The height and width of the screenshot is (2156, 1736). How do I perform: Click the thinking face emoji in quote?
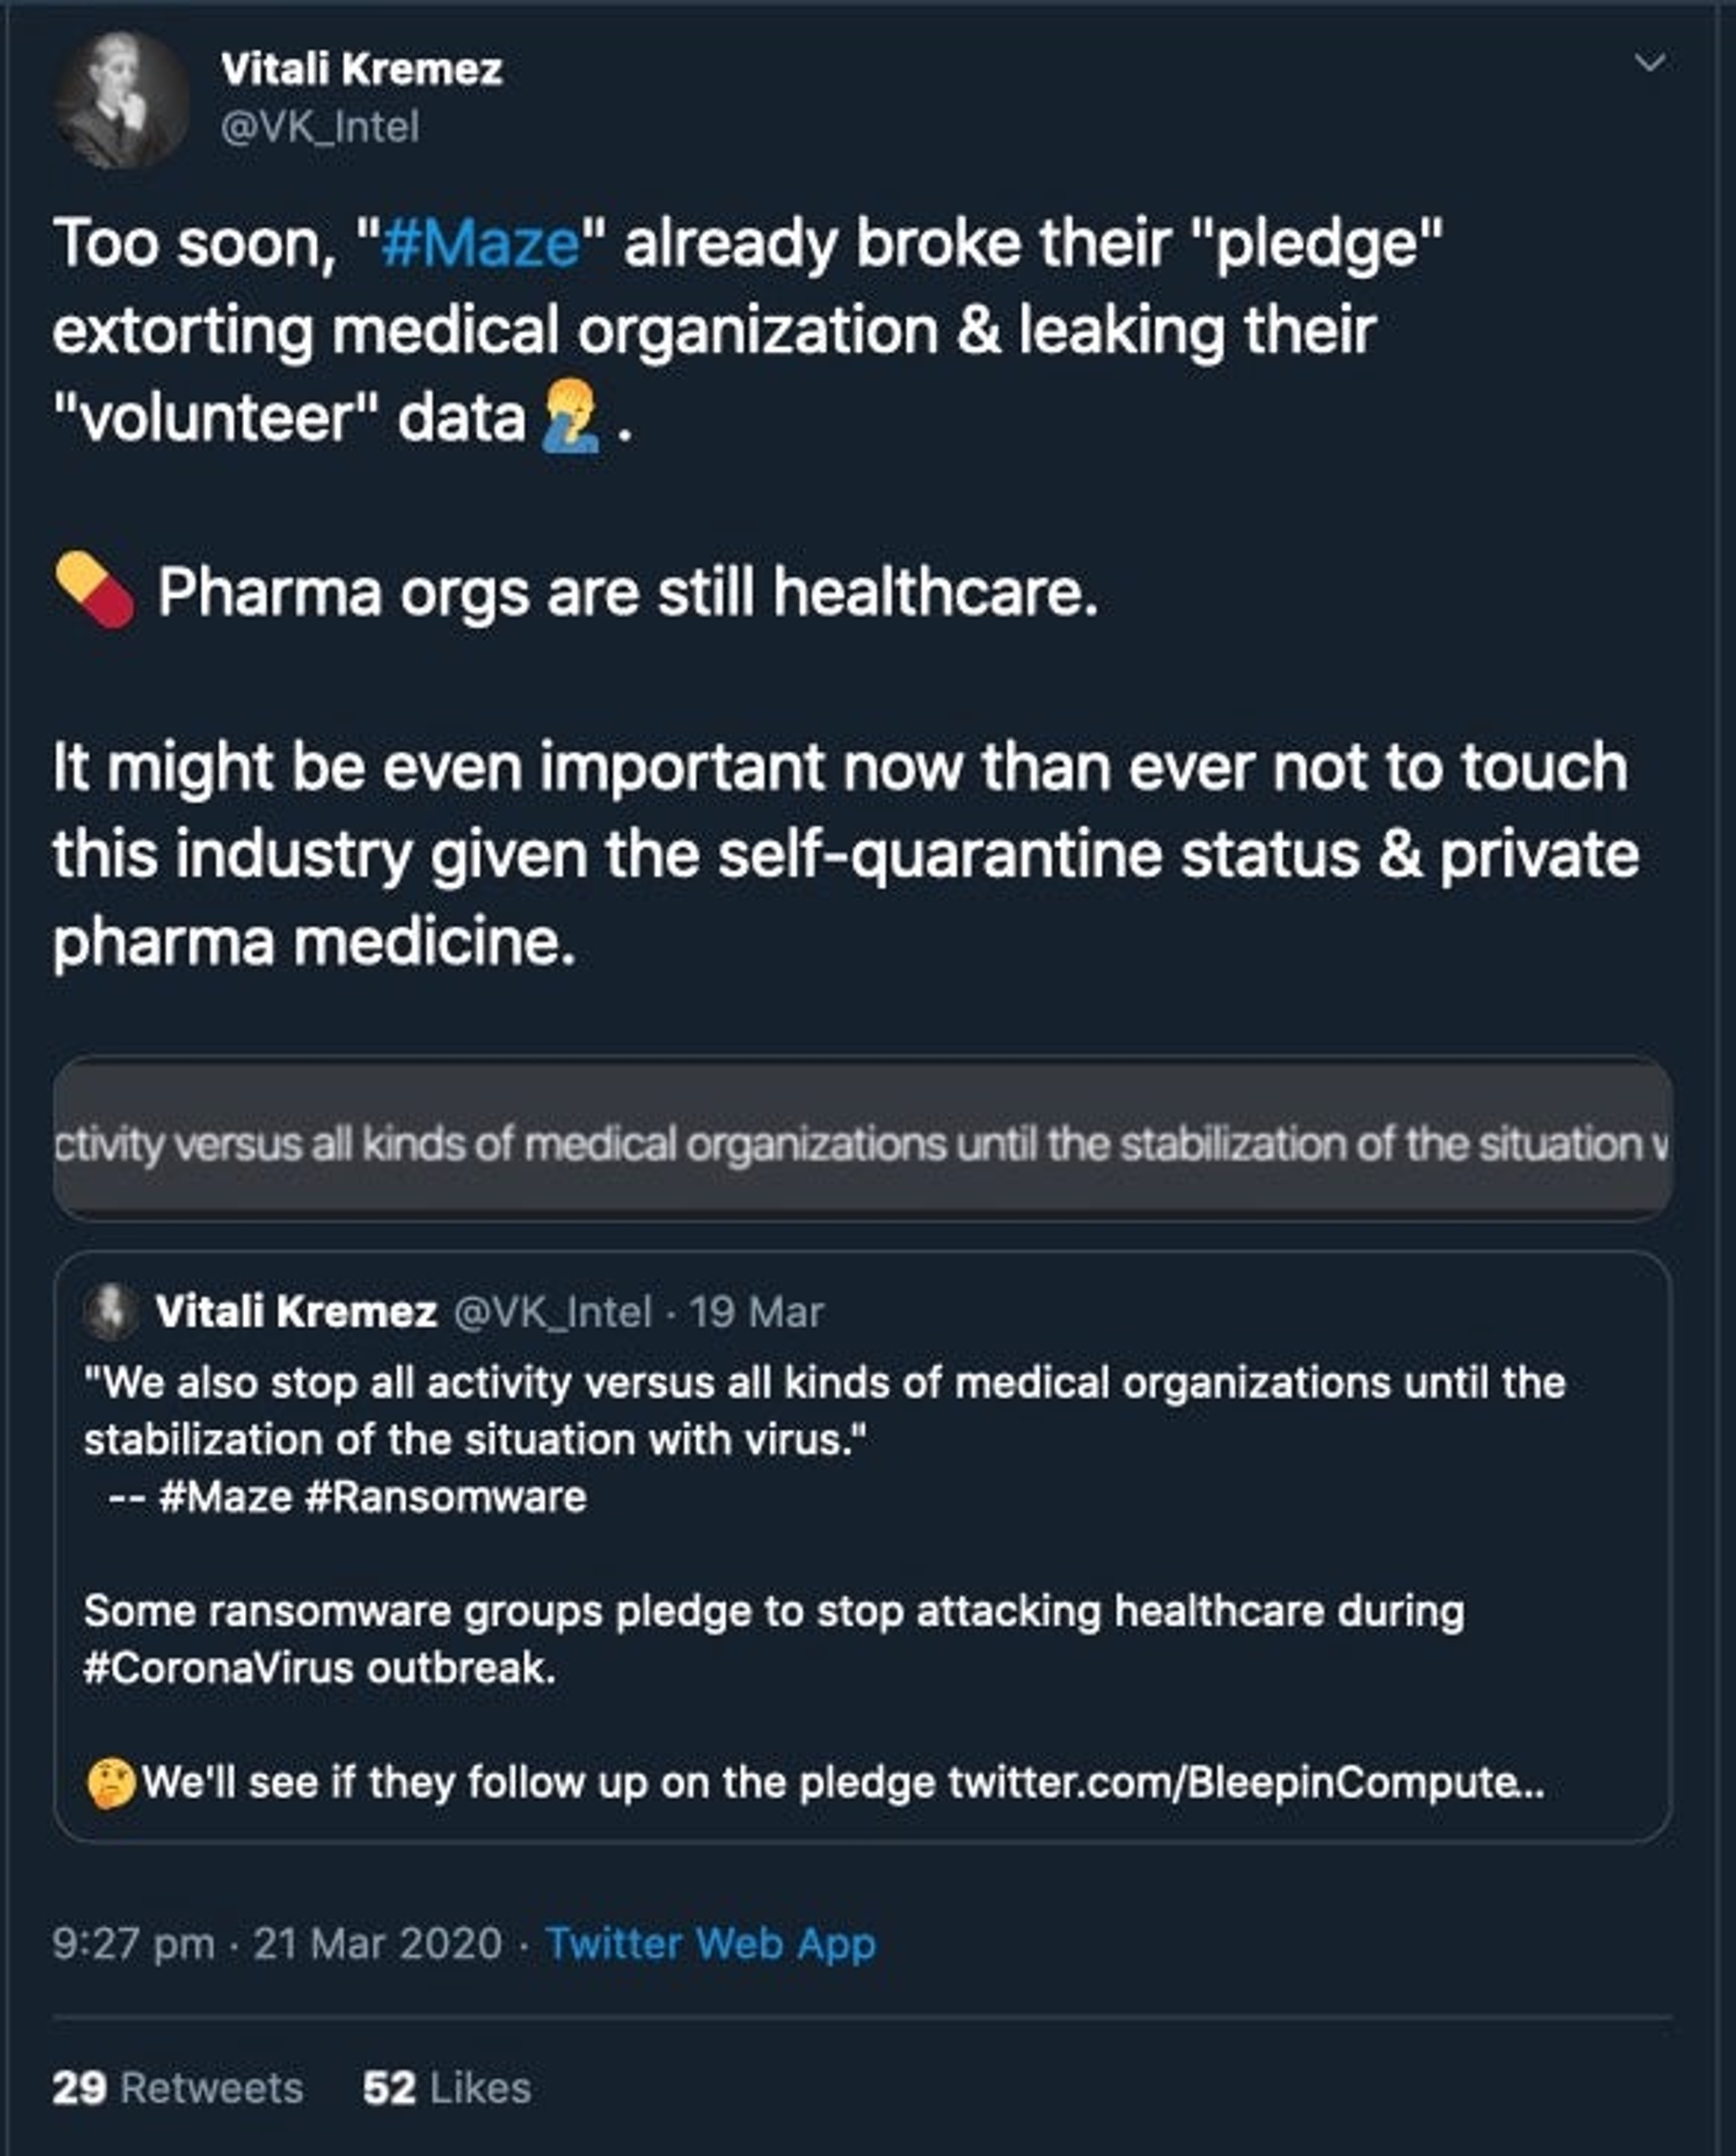click(111, 1783)
